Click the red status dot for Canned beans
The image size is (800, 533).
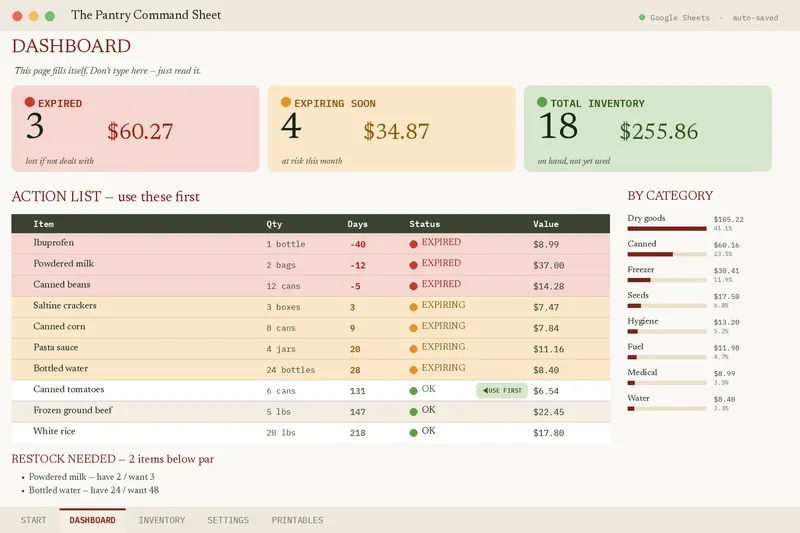(x=413, y=286)
